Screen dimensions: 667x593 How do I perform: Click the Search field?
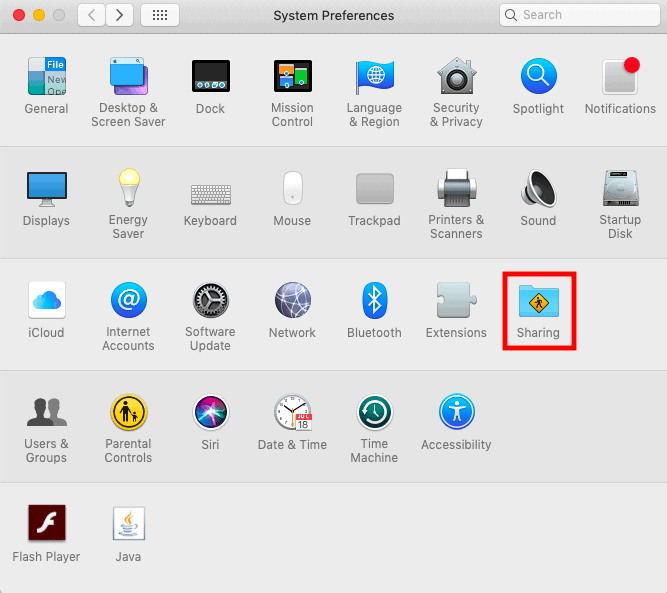coord(580,15)
